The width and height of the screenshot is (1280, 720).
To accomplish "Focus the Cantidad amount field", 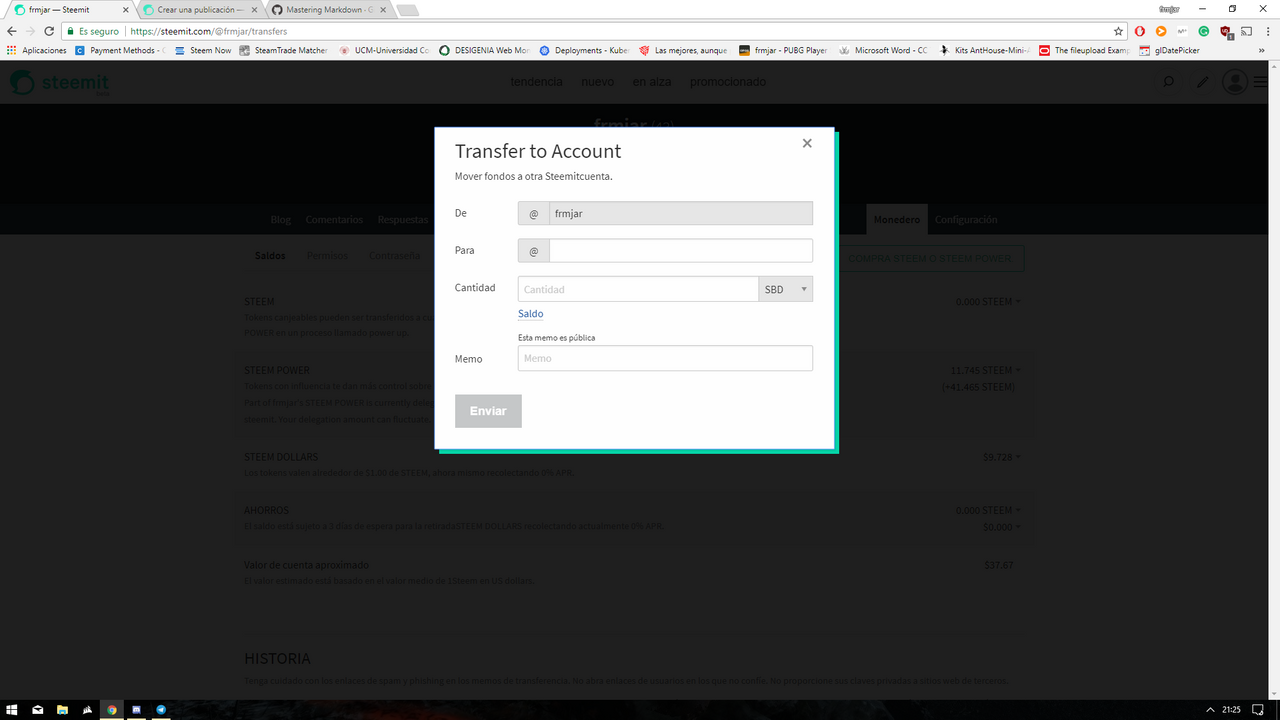I will point(638,289).
